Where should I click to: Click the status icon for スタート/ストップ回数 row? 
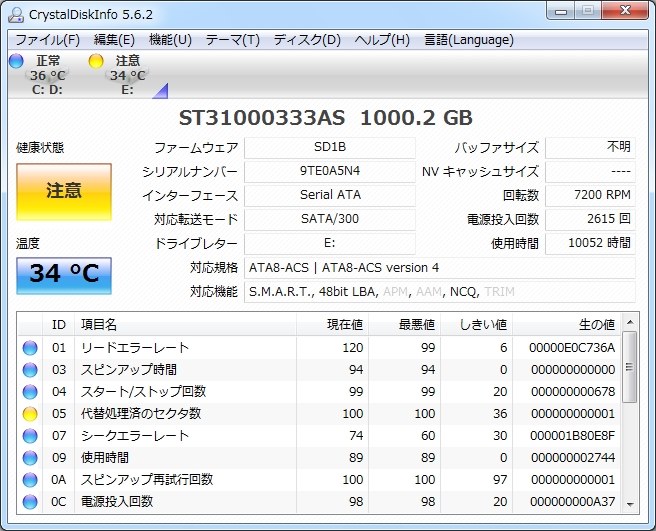click(x=30, y=392)
